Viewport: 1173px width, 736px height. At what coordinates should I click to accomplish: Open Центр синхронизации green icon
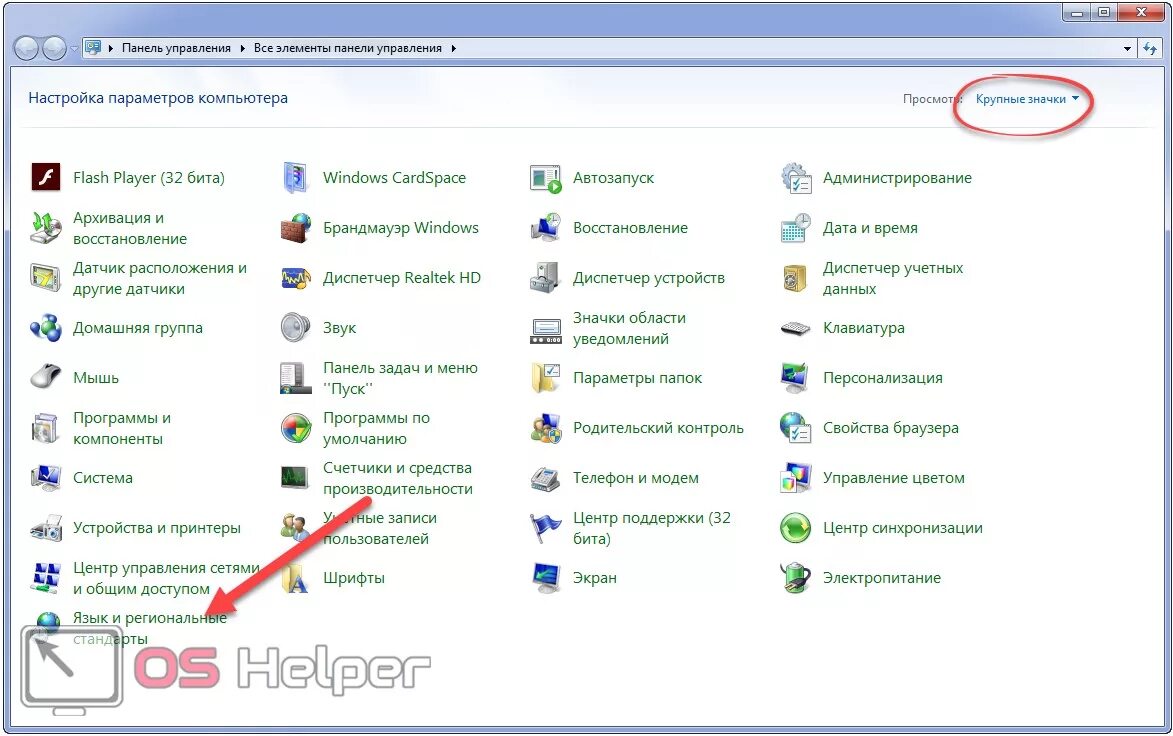pos(795,528)
